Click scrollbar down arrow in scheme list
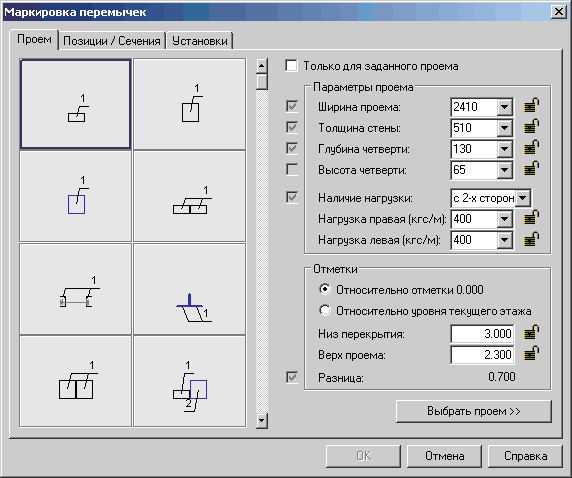This screenshot has height=478, width=572. (x=262, y=420)
